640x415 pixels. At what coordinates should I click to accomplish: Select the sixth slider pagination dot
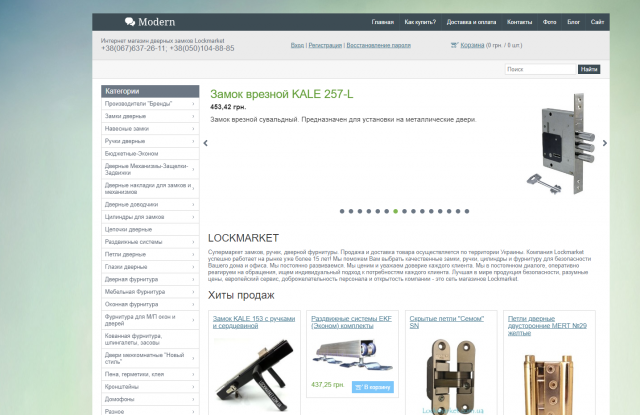387,211
